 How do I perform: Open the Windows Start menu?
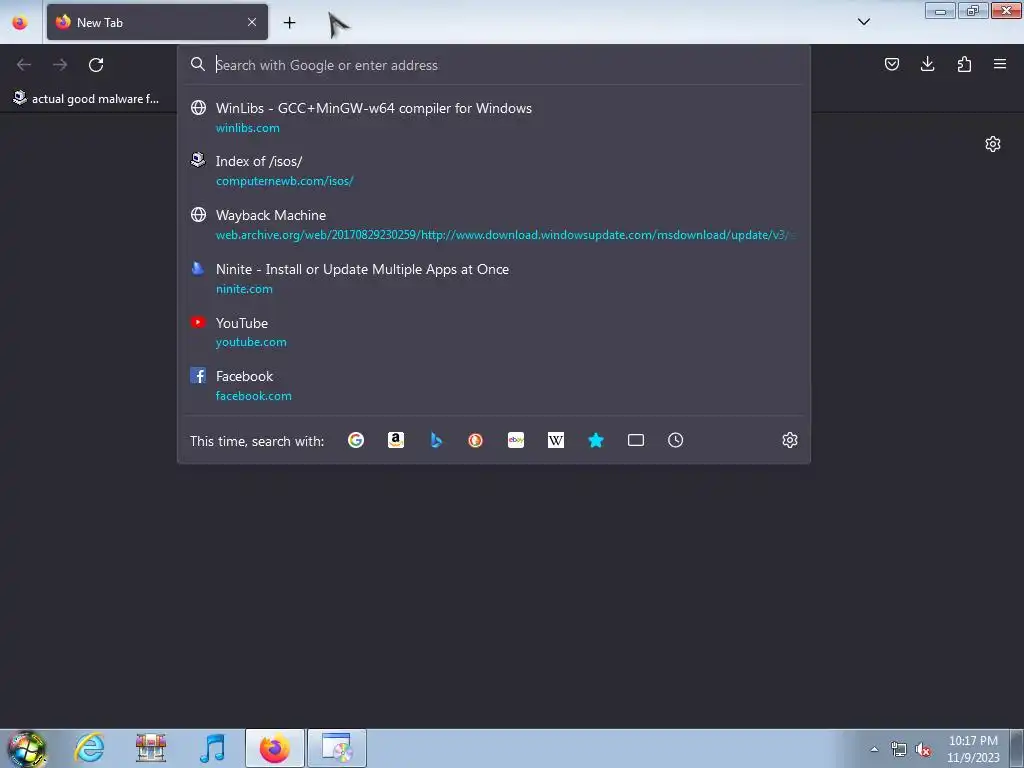[x=25, y=748]
